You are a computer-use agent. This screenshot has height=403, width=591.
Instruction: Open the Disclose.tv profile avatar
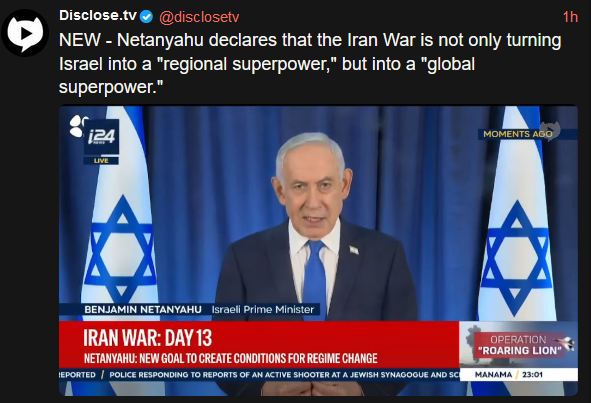pyautogui.click(x=25, y=33)
